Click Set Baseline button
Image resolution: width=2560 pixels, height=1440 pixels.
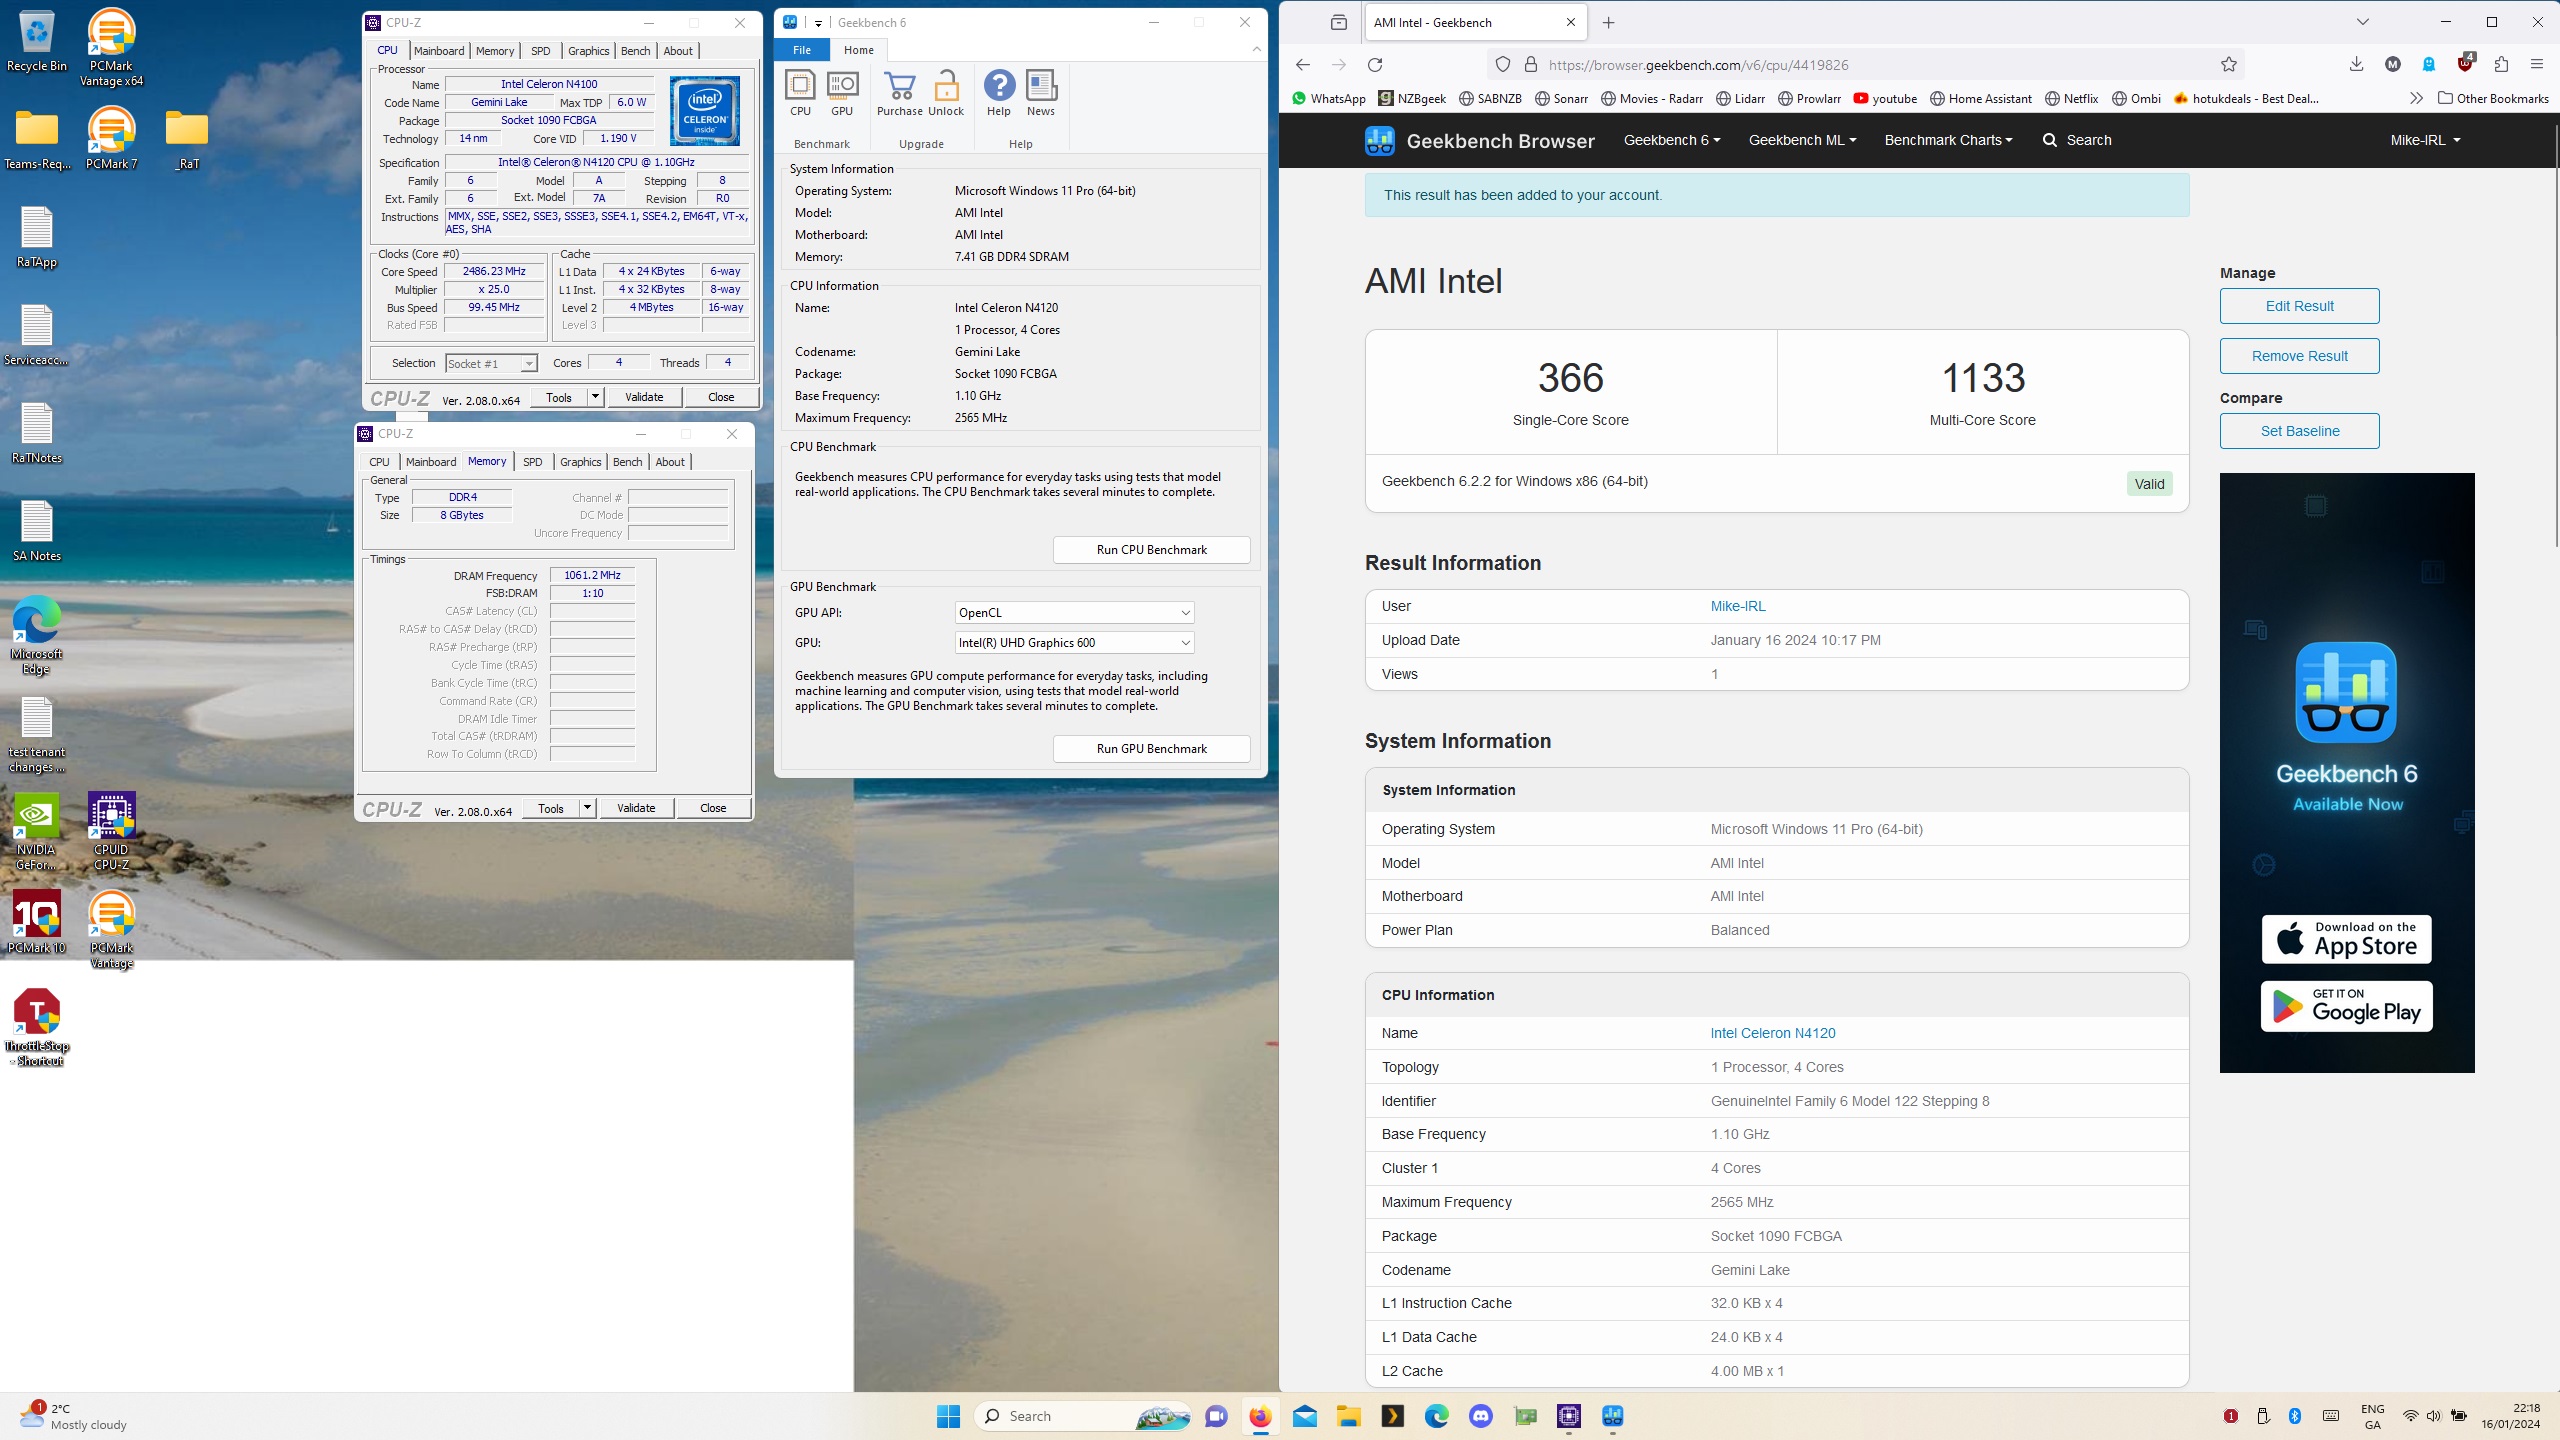[2299, 432]
